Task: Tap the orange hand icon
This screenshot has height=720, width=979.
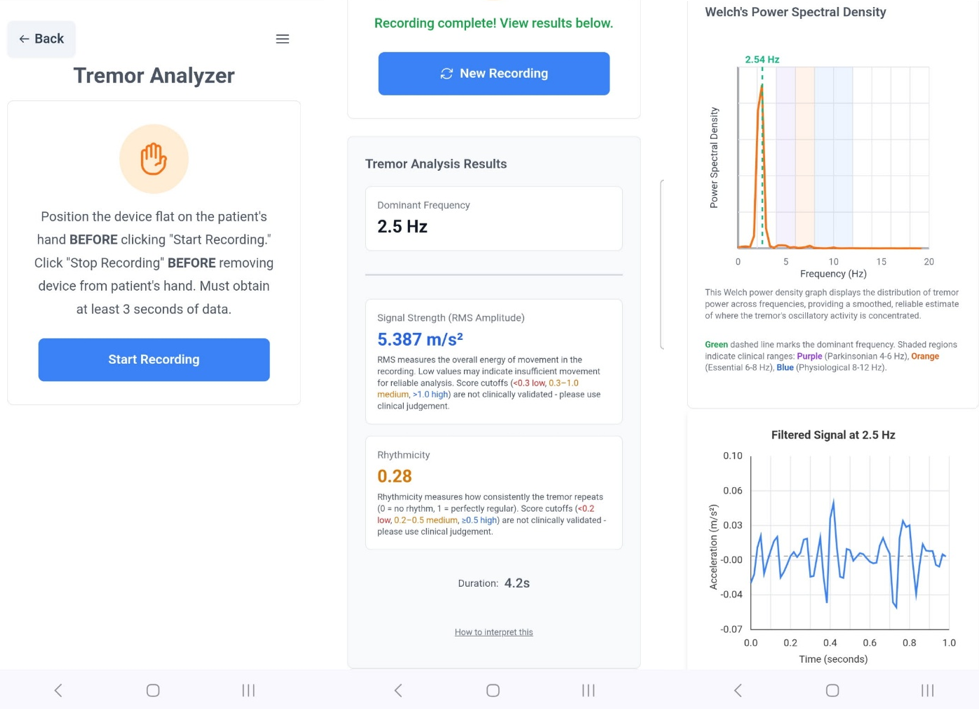Action: [154, 159]
